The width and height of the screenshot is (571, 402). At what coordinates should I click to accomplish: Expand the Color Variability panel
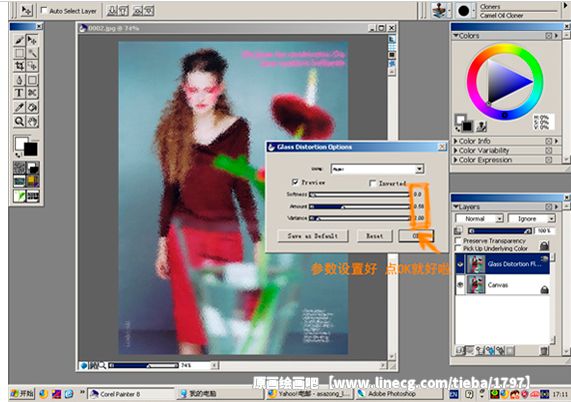click(x=455, y=150)
